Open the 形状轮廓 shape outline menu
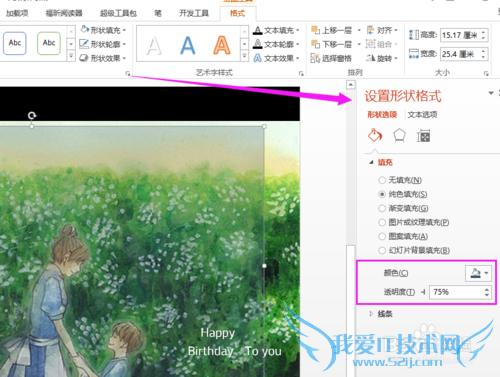 [x=103, y=44]
